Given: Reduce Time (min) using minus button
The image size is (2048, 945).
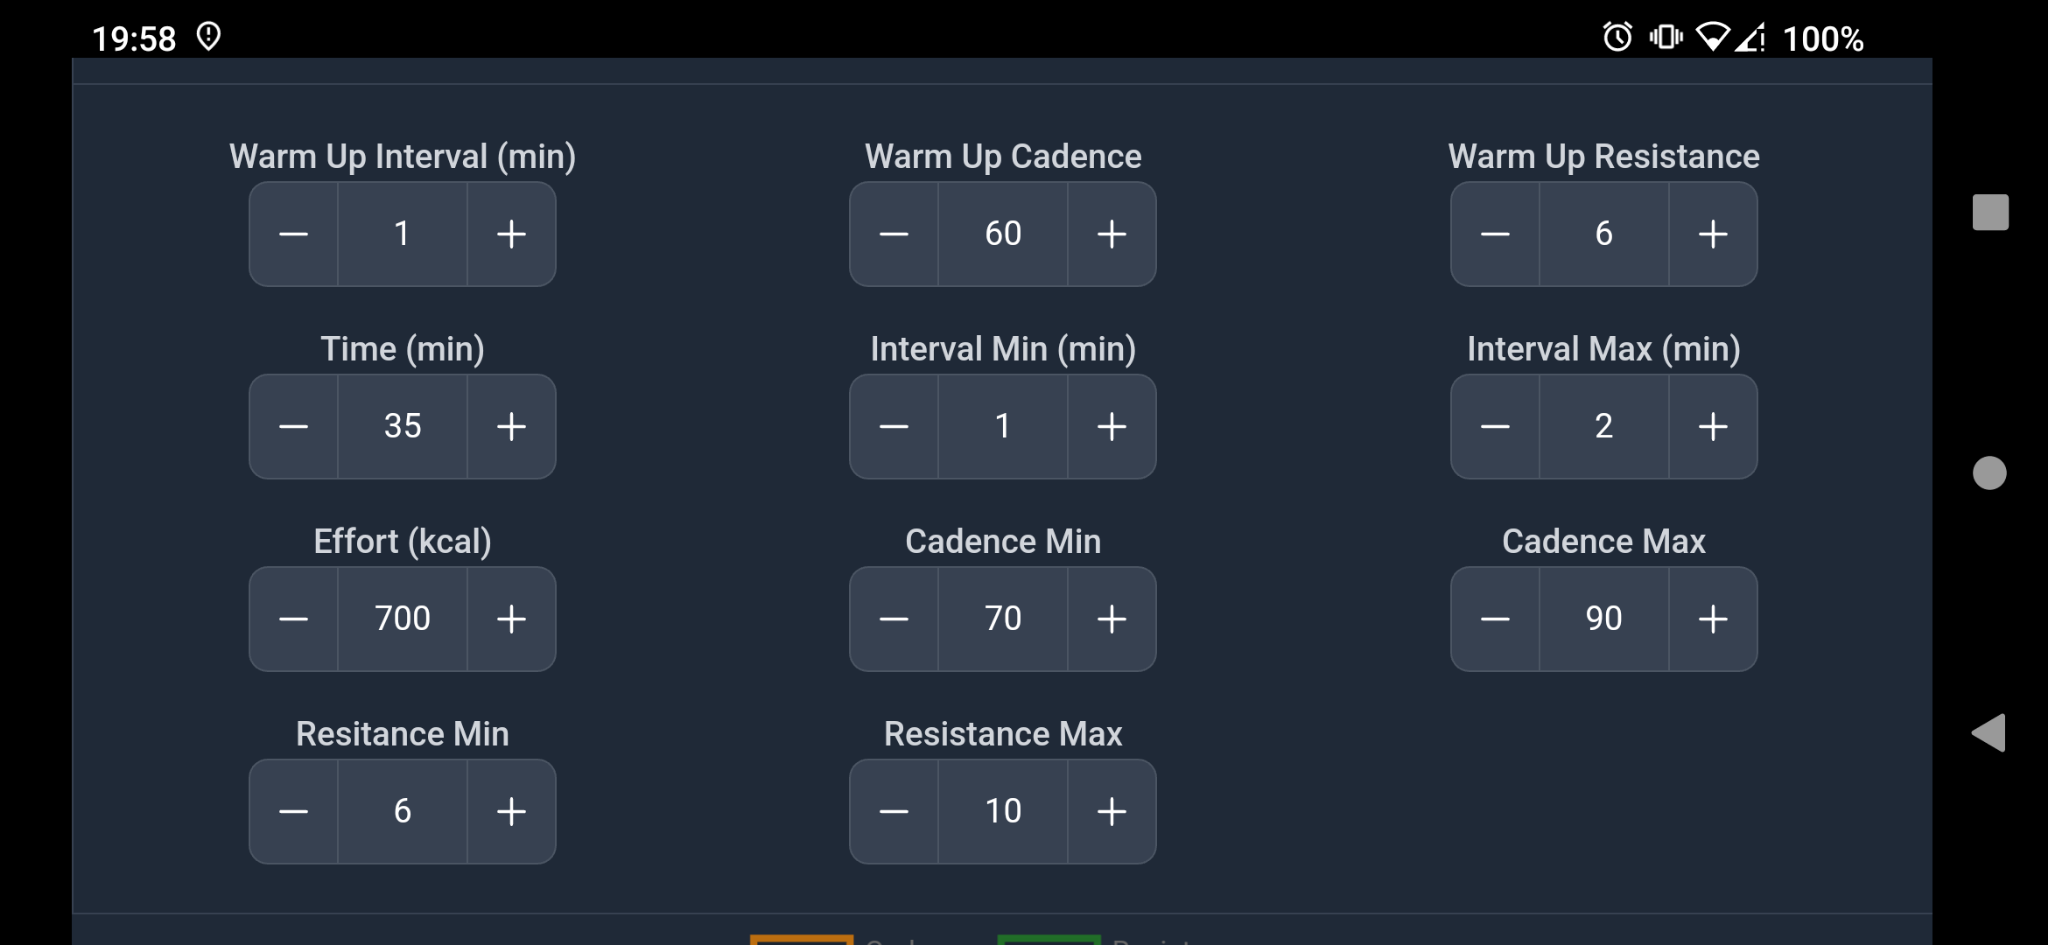Looking at the screenshot, I should [x=293, y=427].
